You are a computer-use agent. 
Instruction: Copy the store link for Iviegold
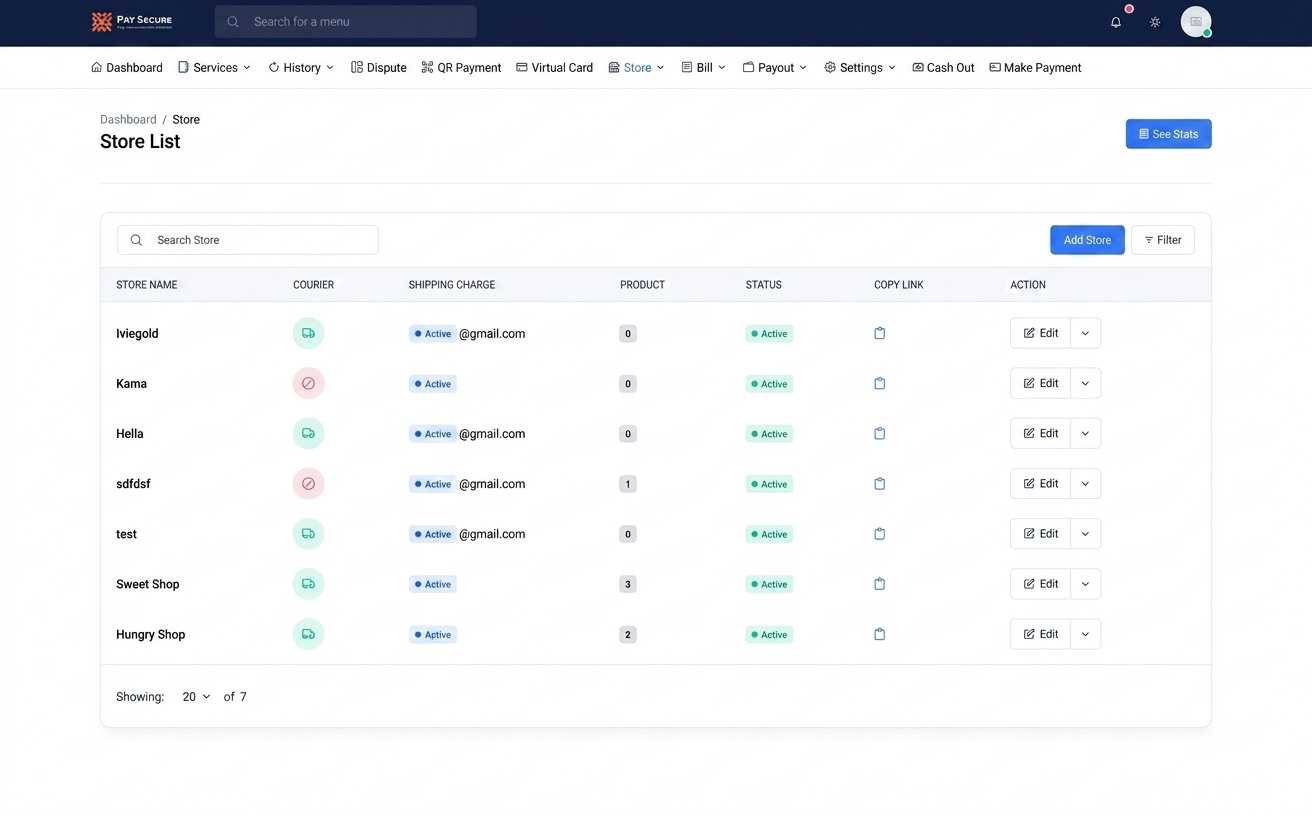[880, 333]
